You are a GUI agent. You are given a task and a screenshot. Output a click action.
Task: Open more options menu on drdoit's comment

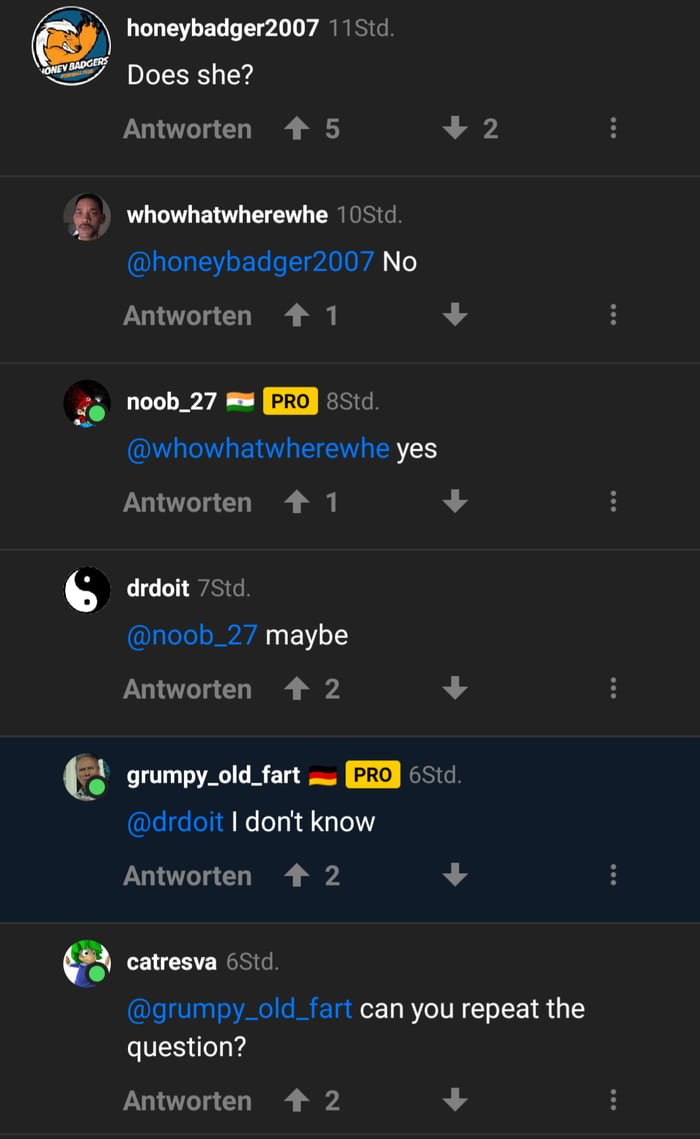tap(613, 689)
